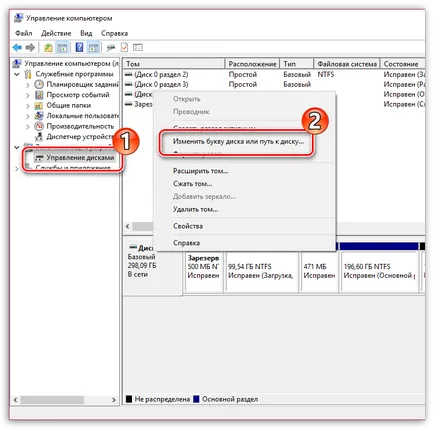Viewport: 434px width, 429px height.
Task: Click the Файловая система column header
Action: [347, 64]
